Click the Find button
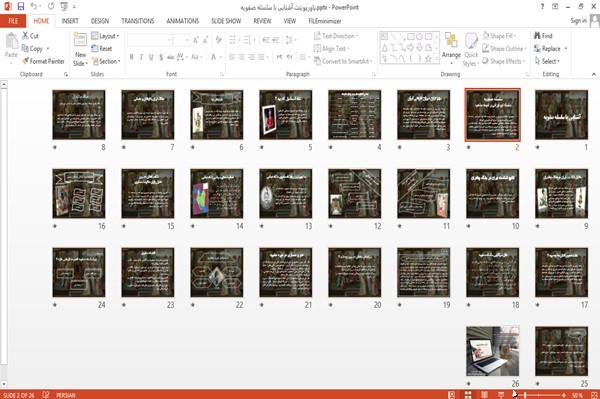The height and width of the screenshot is (399, 600). pos(543,36)
